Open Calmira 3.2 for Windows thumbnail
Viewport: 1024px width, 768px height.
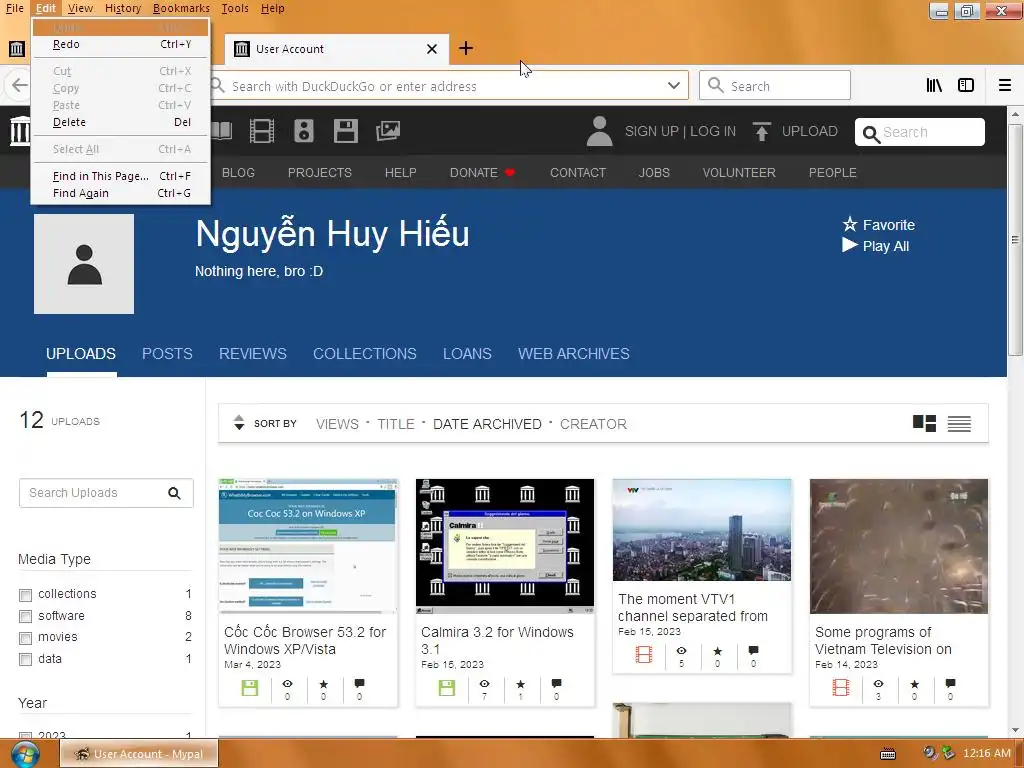[505, 546]
